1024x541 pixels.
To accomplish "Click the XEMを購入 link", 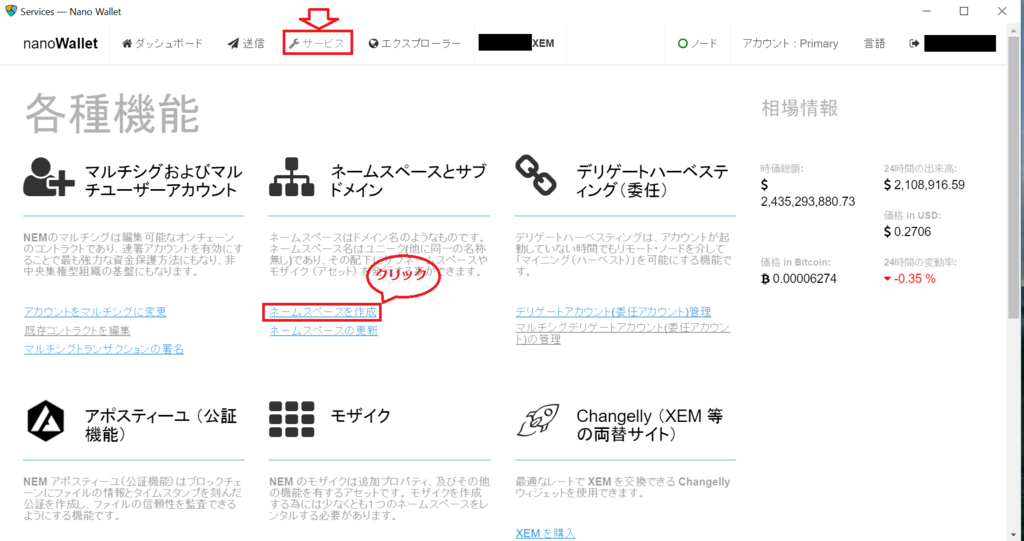I will 545,533.
